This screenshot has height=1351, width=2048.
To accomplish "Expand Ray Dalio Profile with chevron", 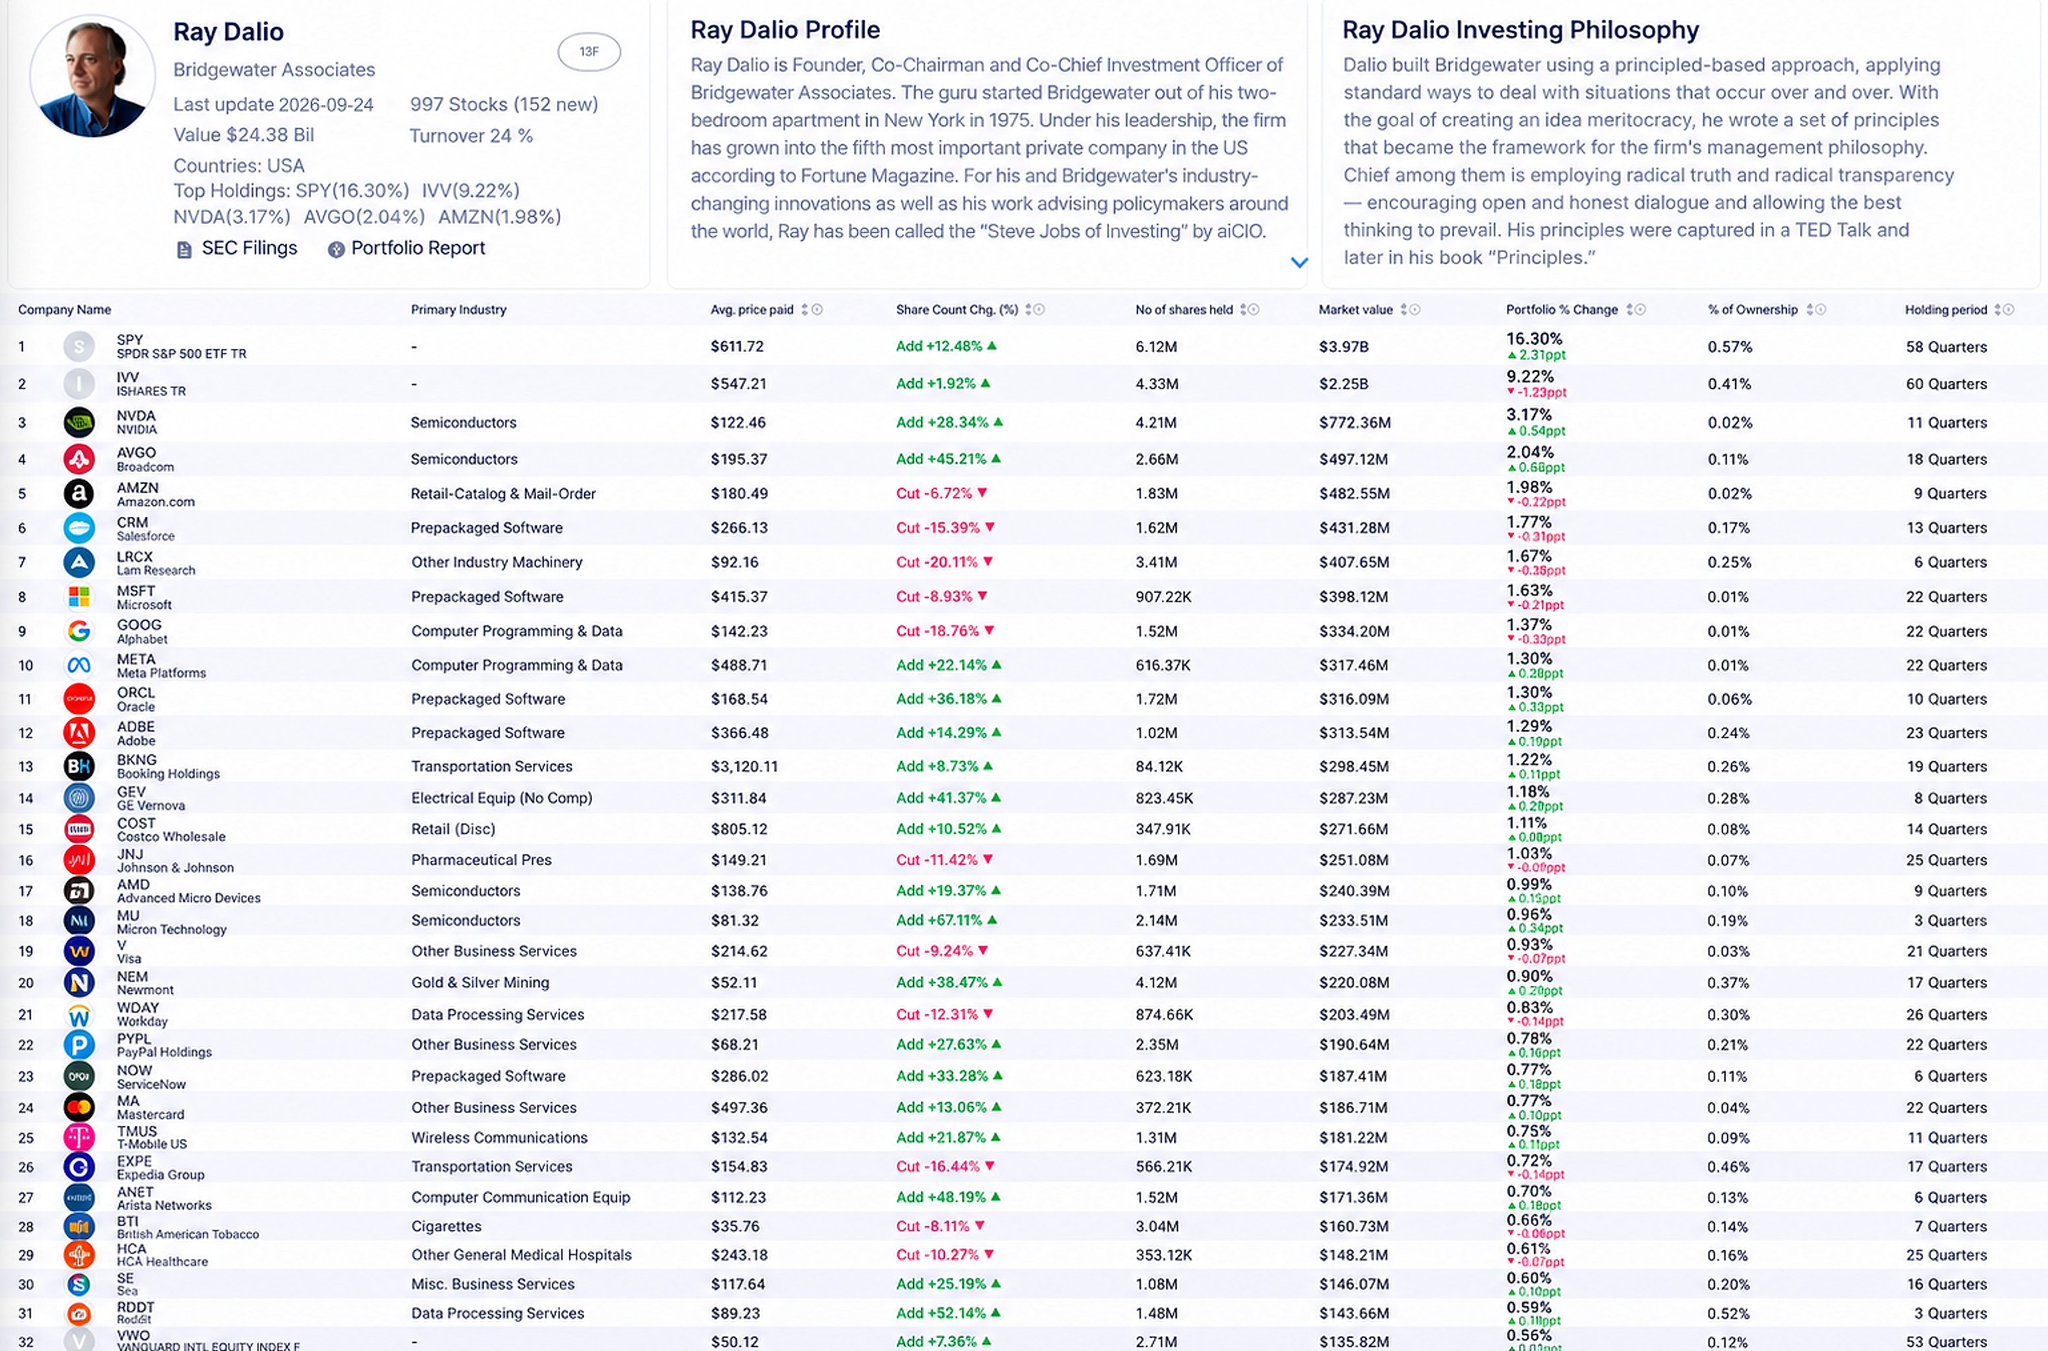I will coord(1299,262).
